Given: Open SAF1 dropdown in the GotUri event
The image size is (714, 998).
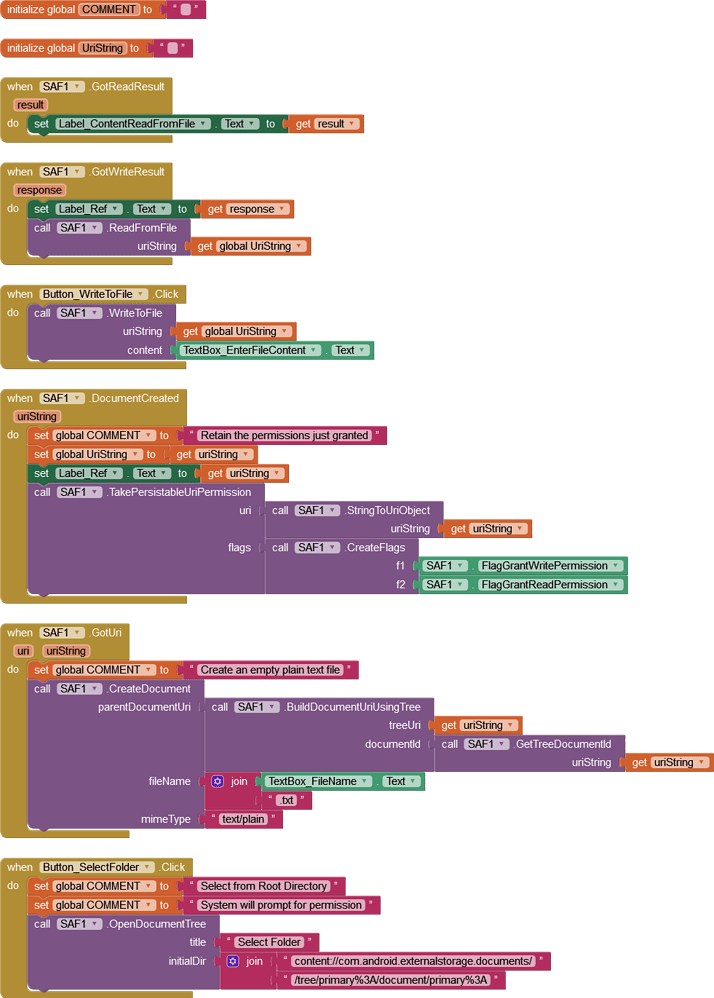Looking at the screenshot, I should [62, 633].
